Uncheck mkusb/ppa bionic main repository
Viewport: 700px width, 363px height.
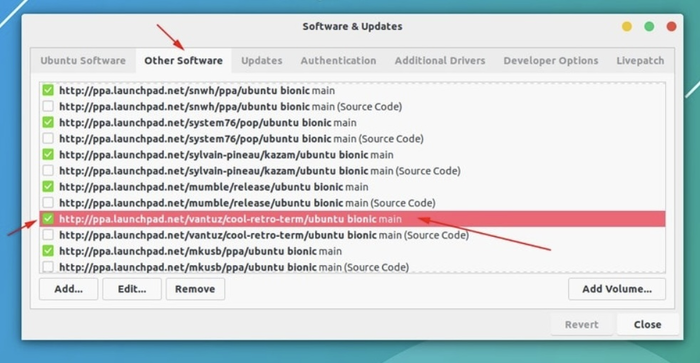coord(48,251)
